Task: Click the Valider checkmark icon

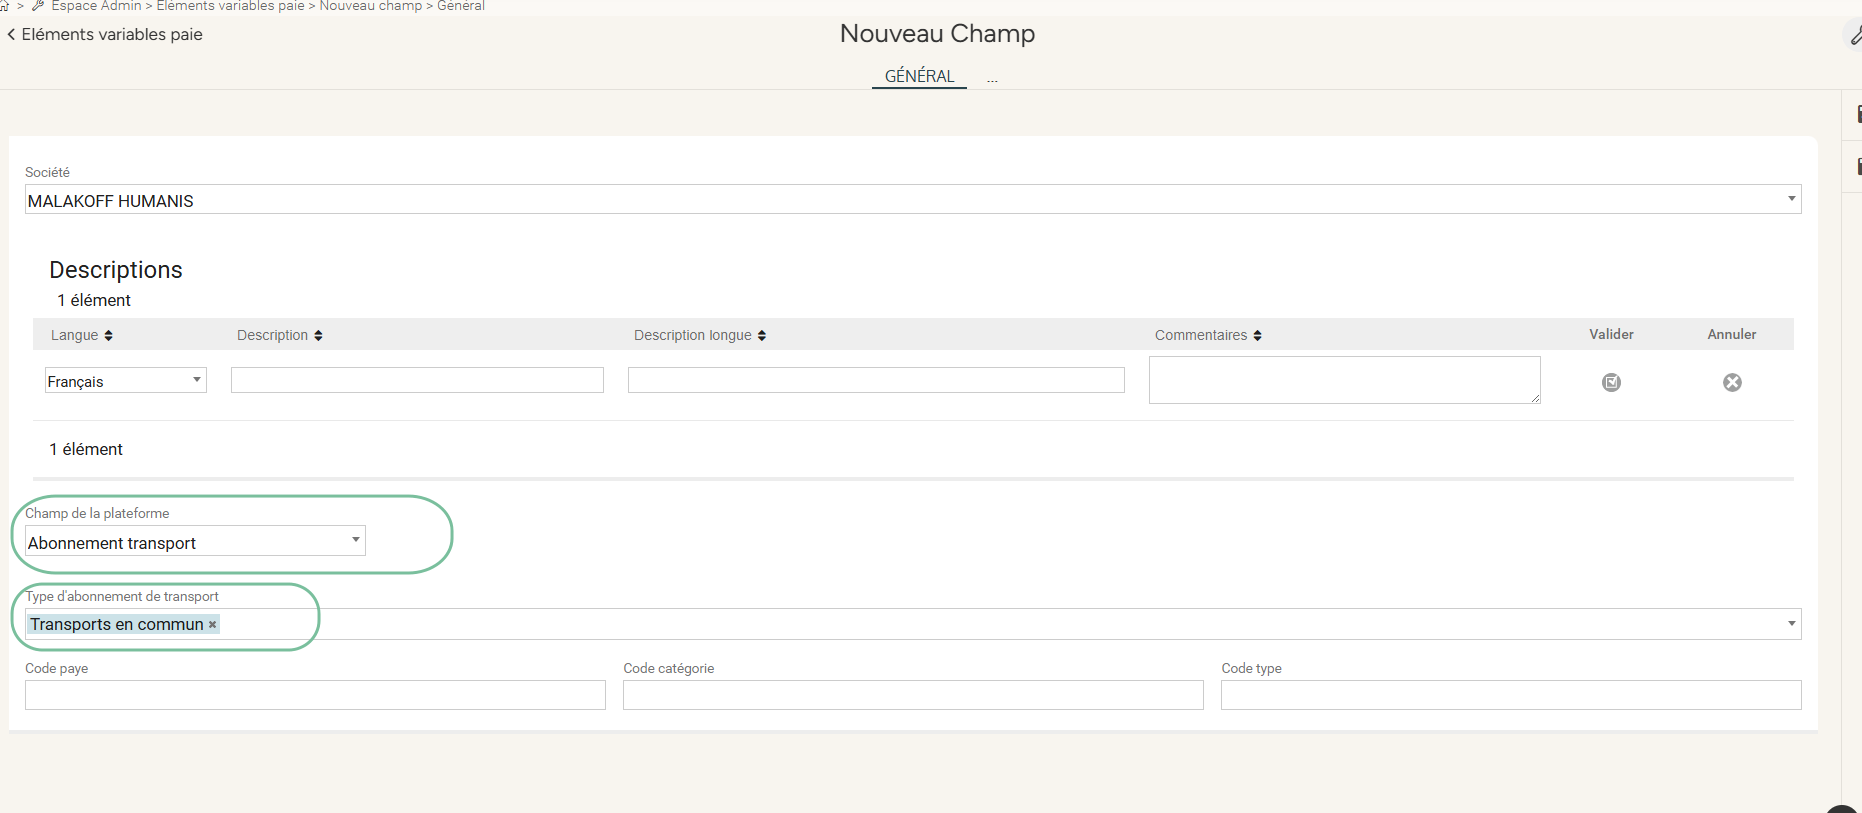Action: point(1611,382)
